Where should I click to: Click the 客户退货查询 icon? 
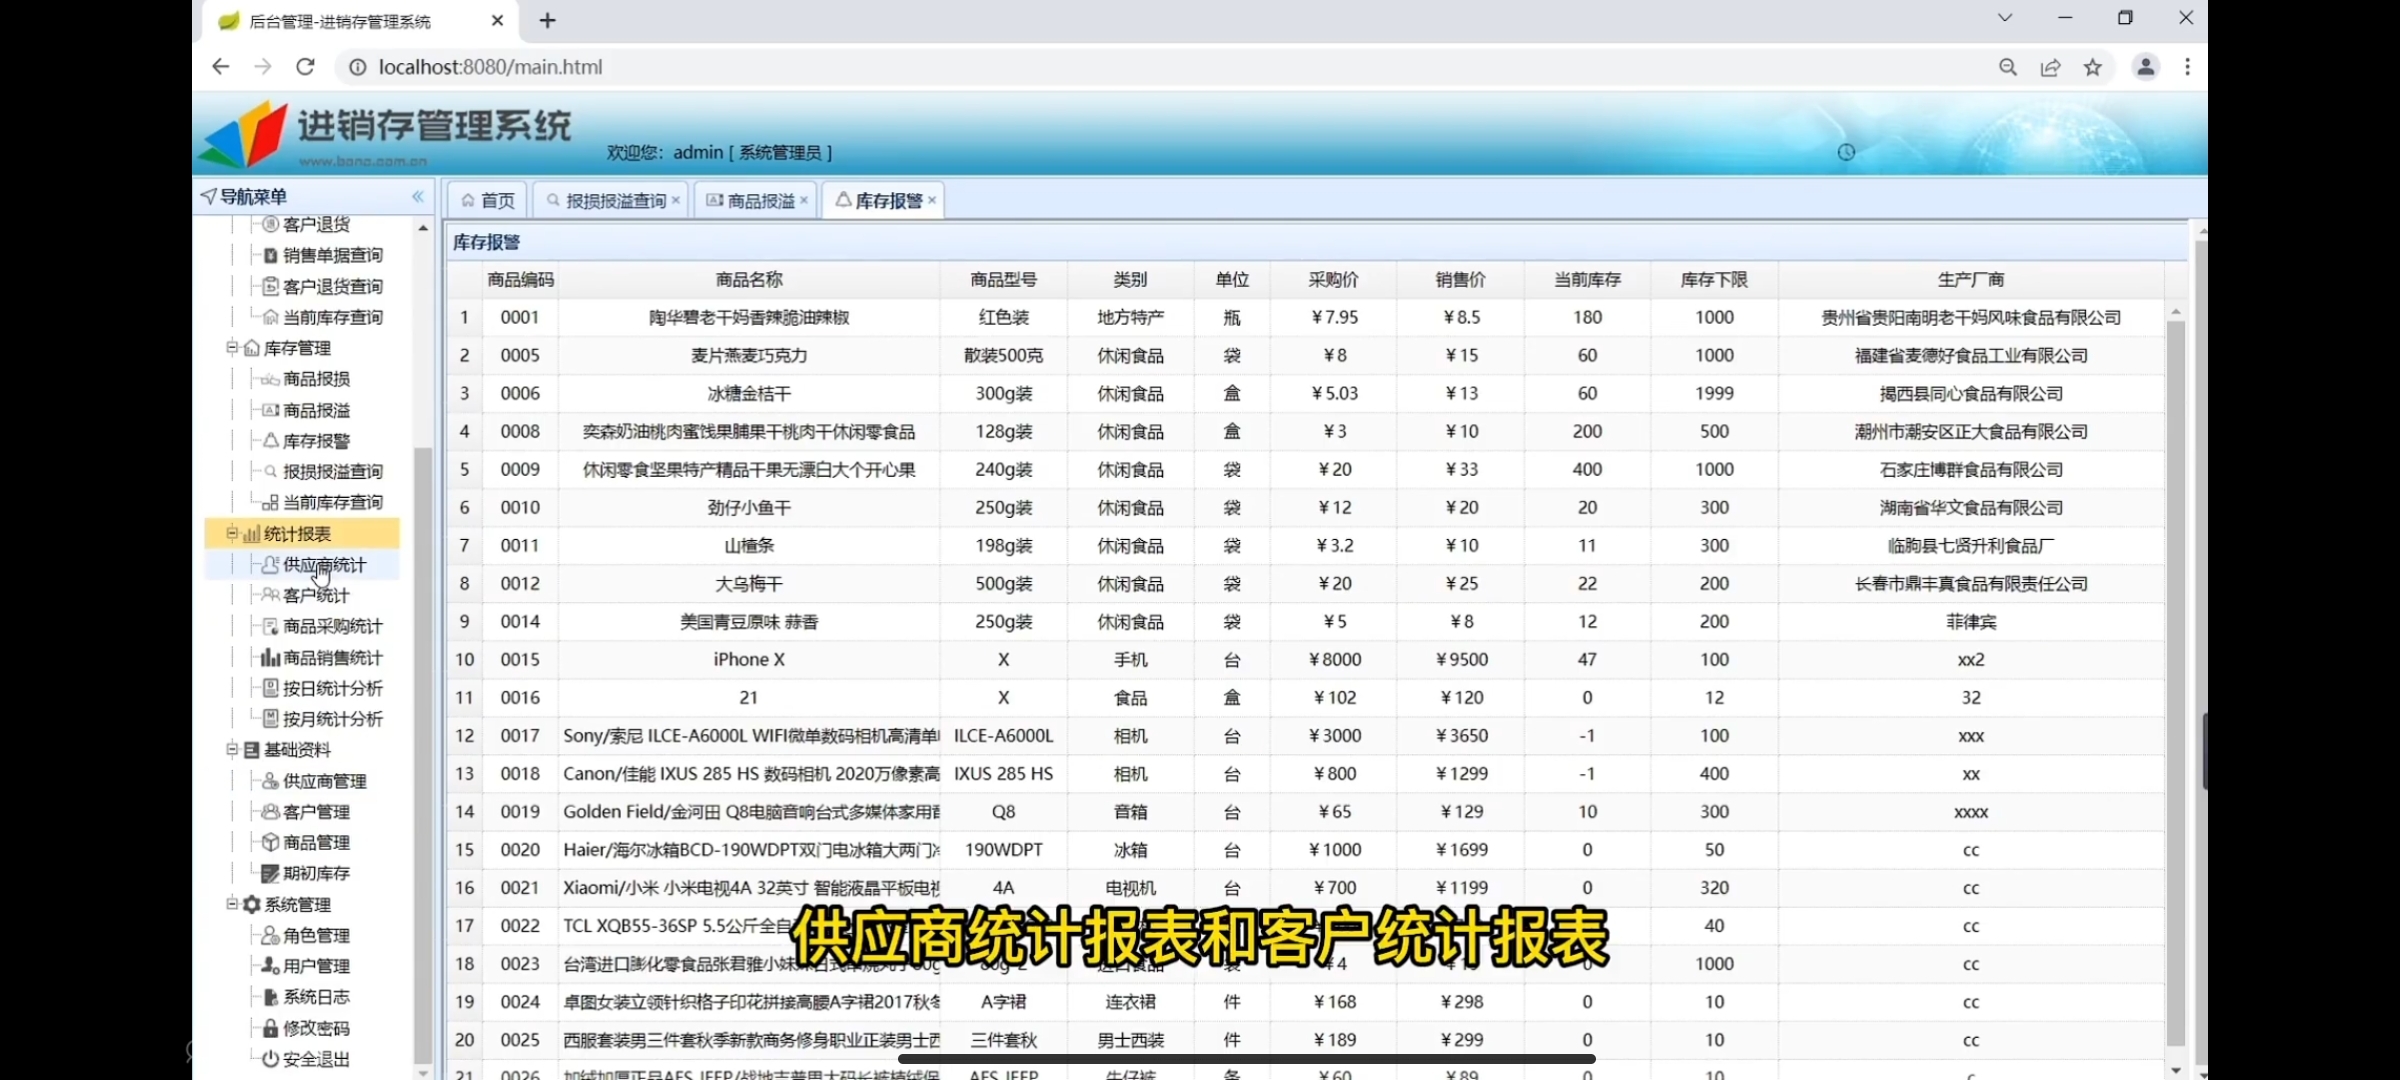[x=270, y=286]
